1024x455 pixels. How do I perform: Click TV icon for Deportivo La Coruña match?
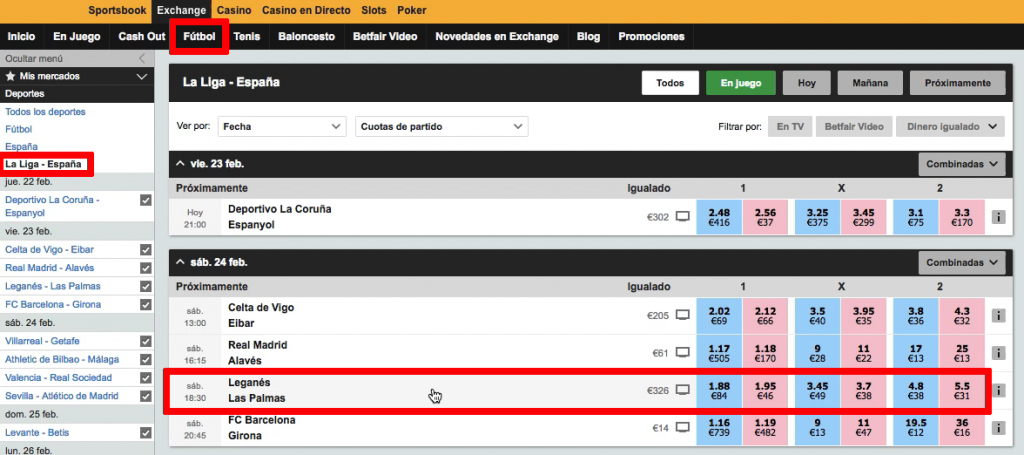pos(683,216)
